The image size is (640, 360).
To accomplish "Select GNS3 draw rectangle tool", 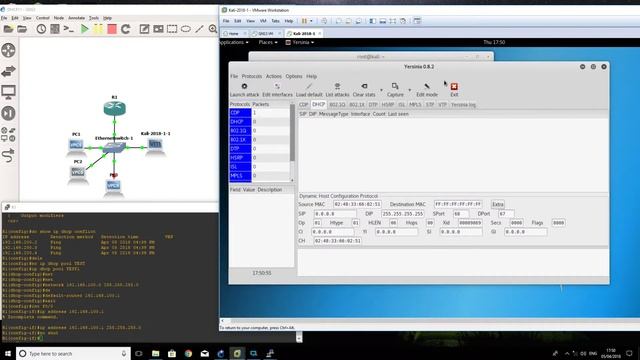I will click(172, 29).
